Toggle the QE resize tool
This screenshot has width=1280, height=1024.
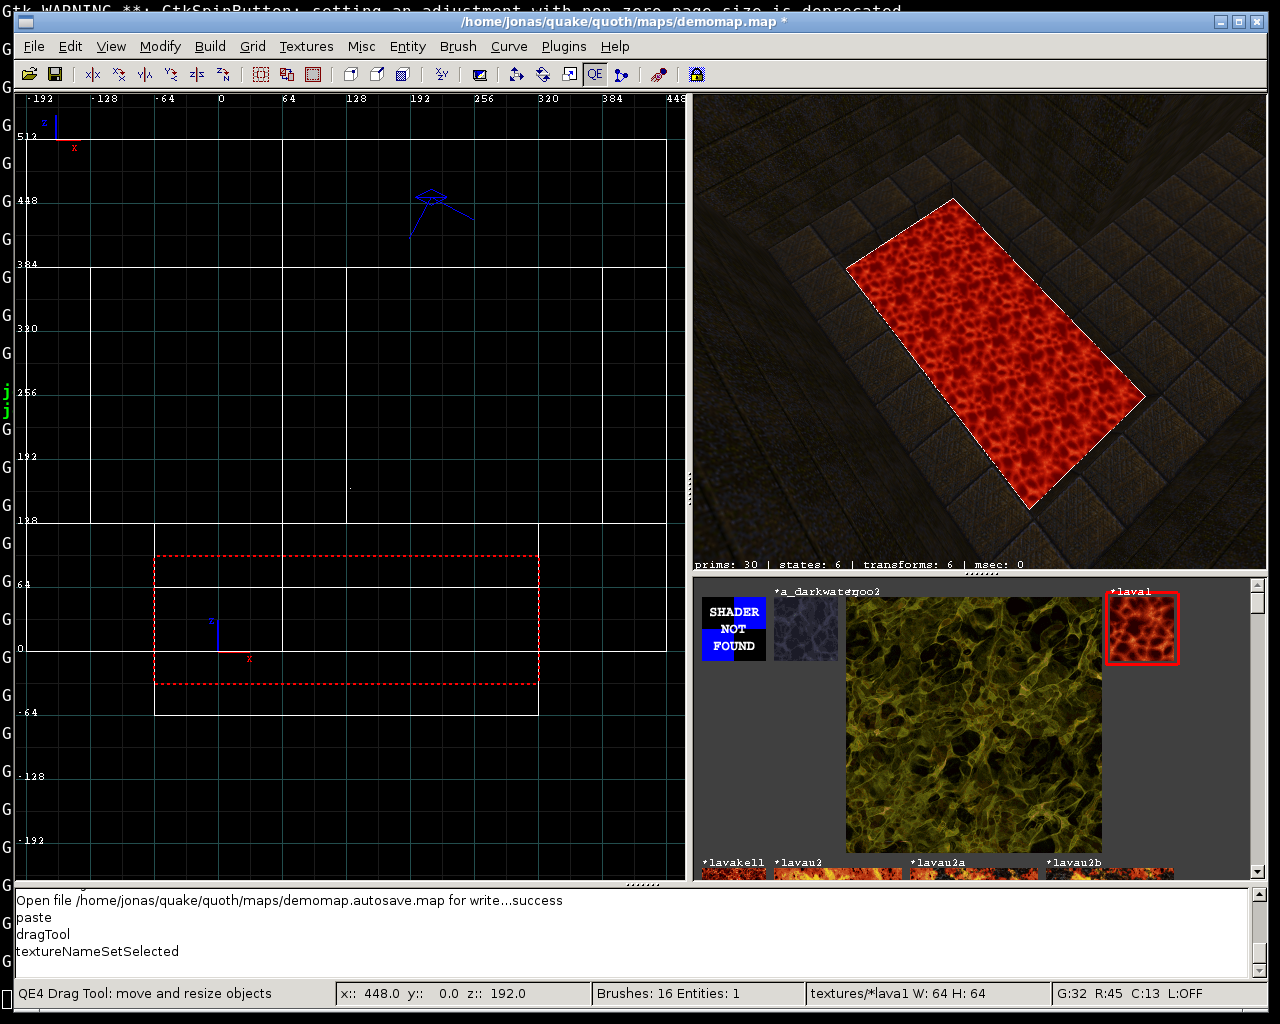(x=595, y=74)
